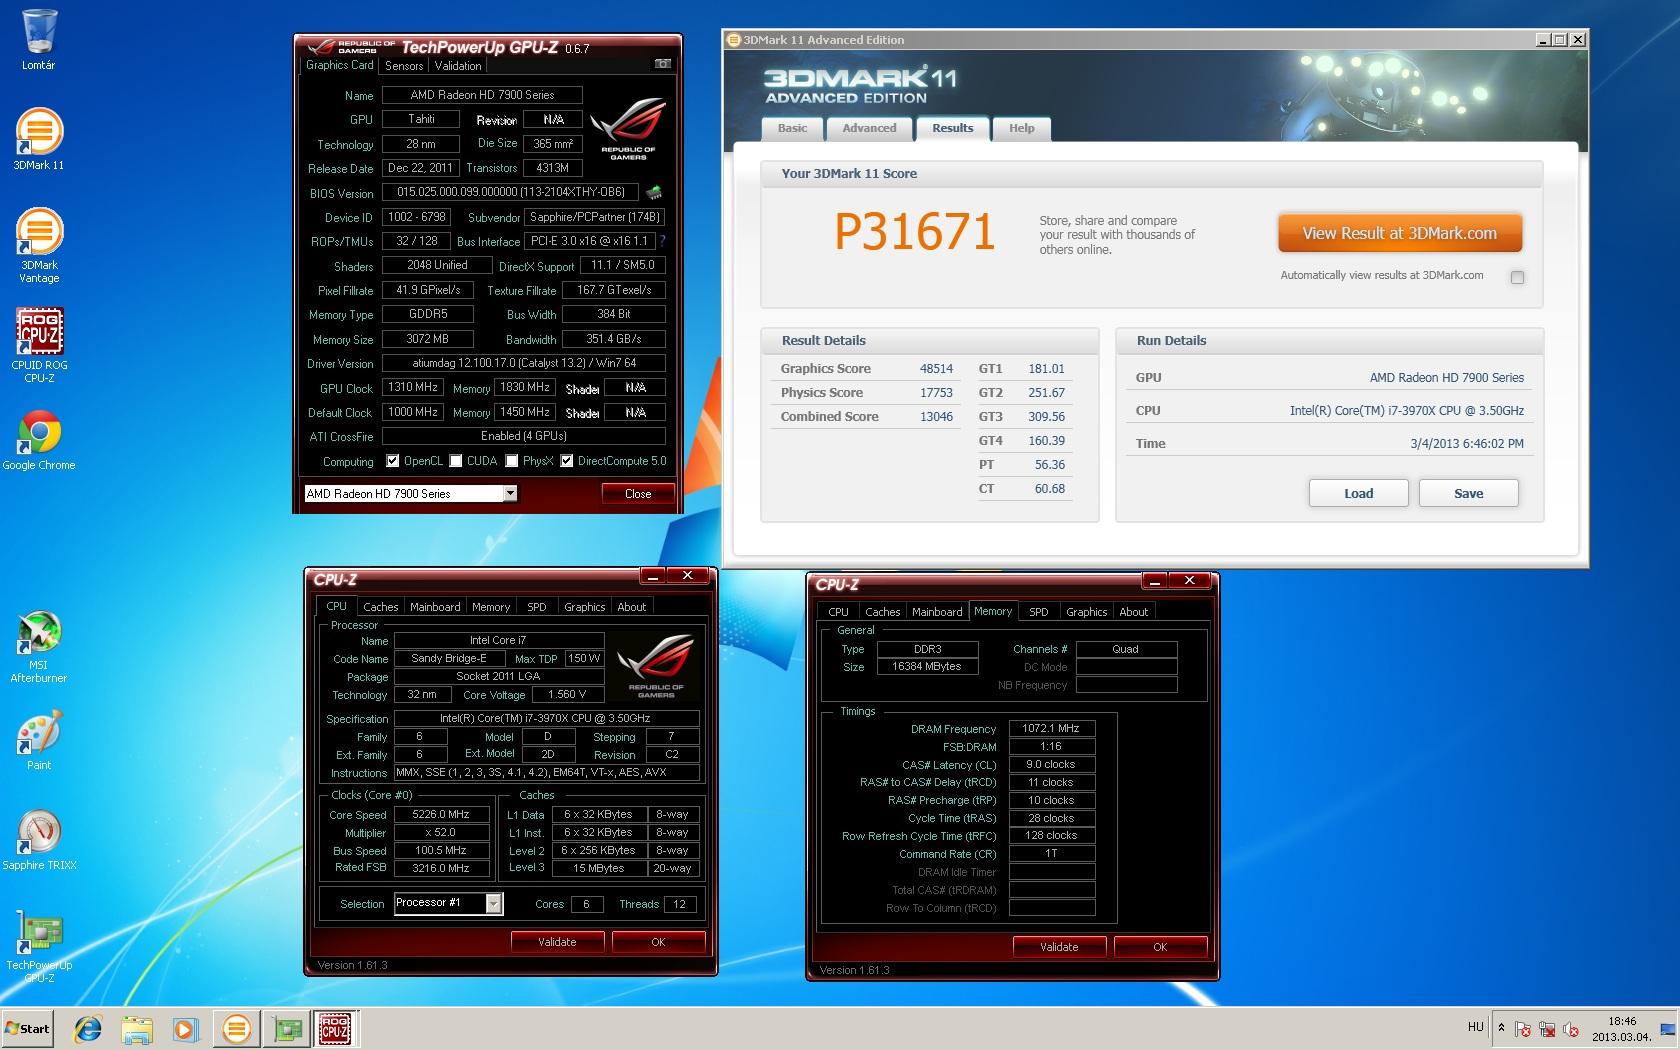Click the Save button in Run Details
This screenshot has width=1680, height=1050.
point(1468,493)
